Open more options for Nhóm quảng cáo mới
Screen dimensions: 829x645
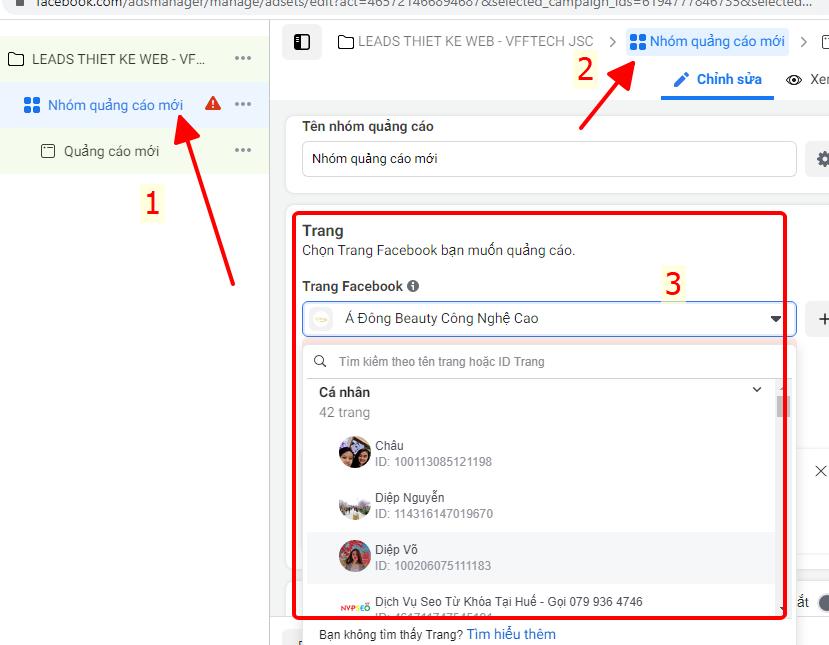[243, 104]
